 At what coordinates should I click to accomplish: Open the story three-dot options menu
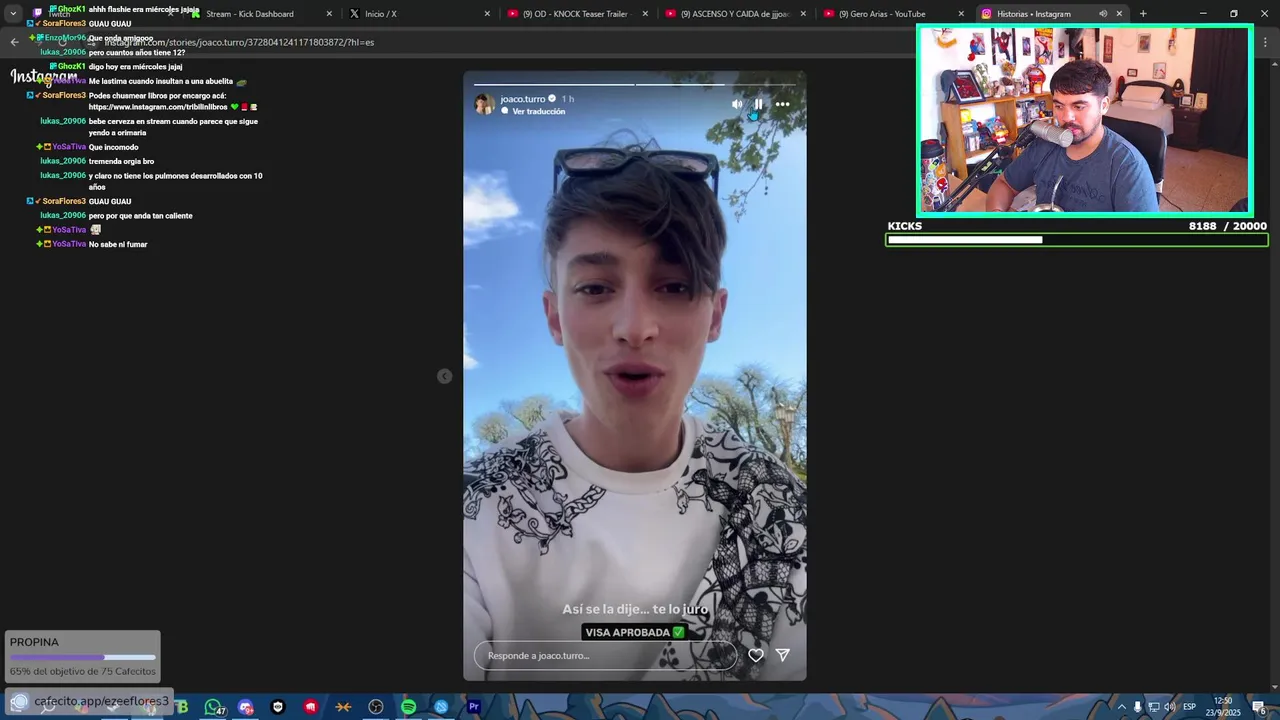[x=782, y=104]
